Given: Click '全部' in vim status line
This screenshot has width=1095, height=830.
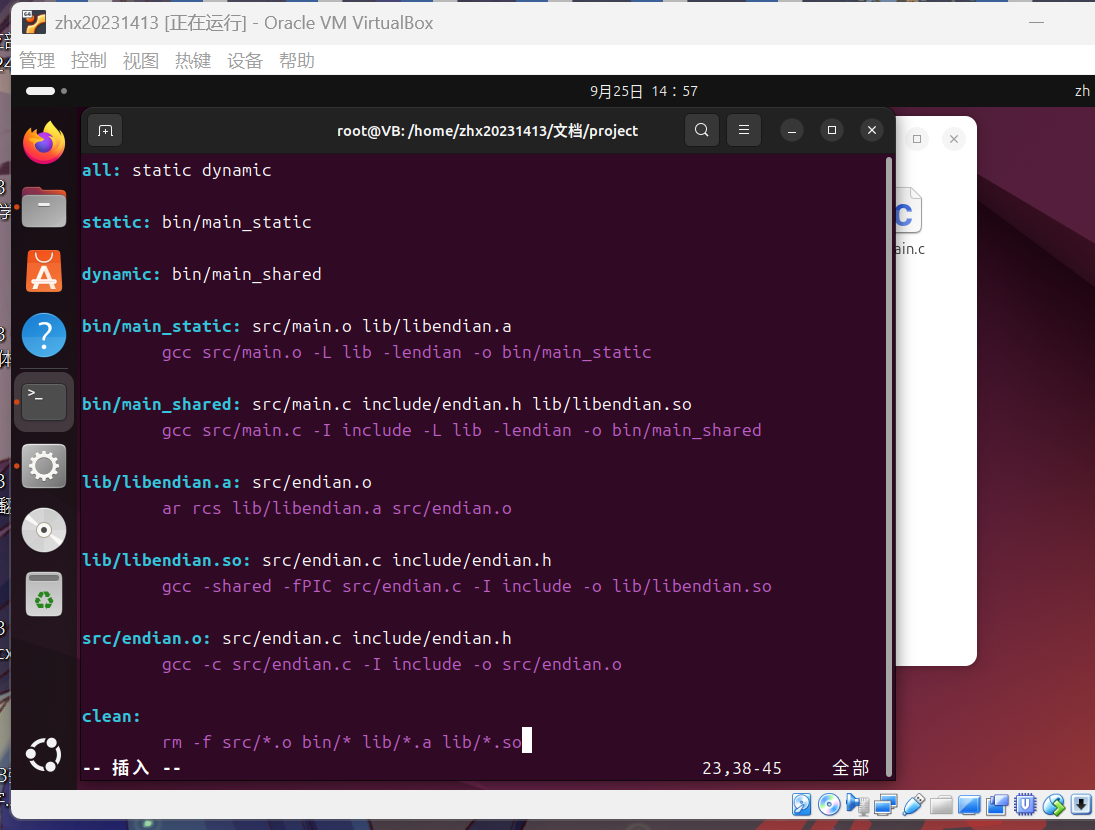Looking at the screenshot, I should pyautogui.click(x=851, y=768).
